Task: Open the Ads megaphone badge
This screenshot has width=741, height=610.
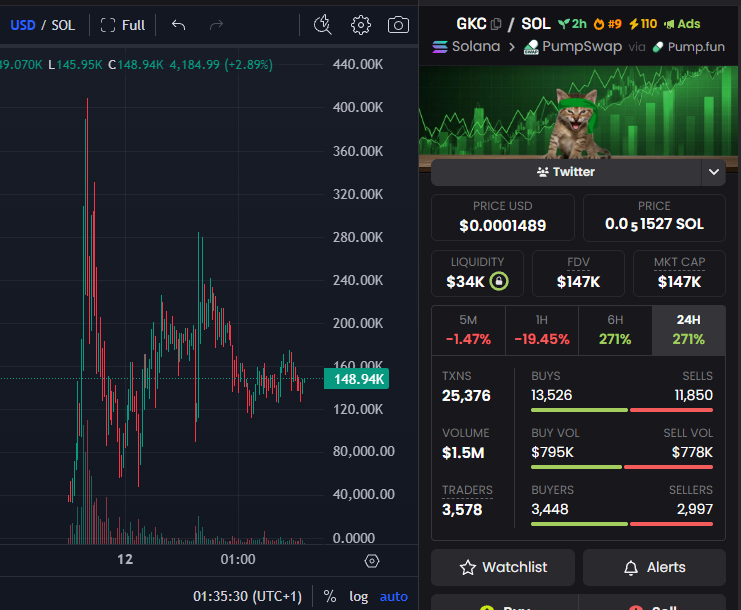Action: pyautogui.click(x=682, y=24)
